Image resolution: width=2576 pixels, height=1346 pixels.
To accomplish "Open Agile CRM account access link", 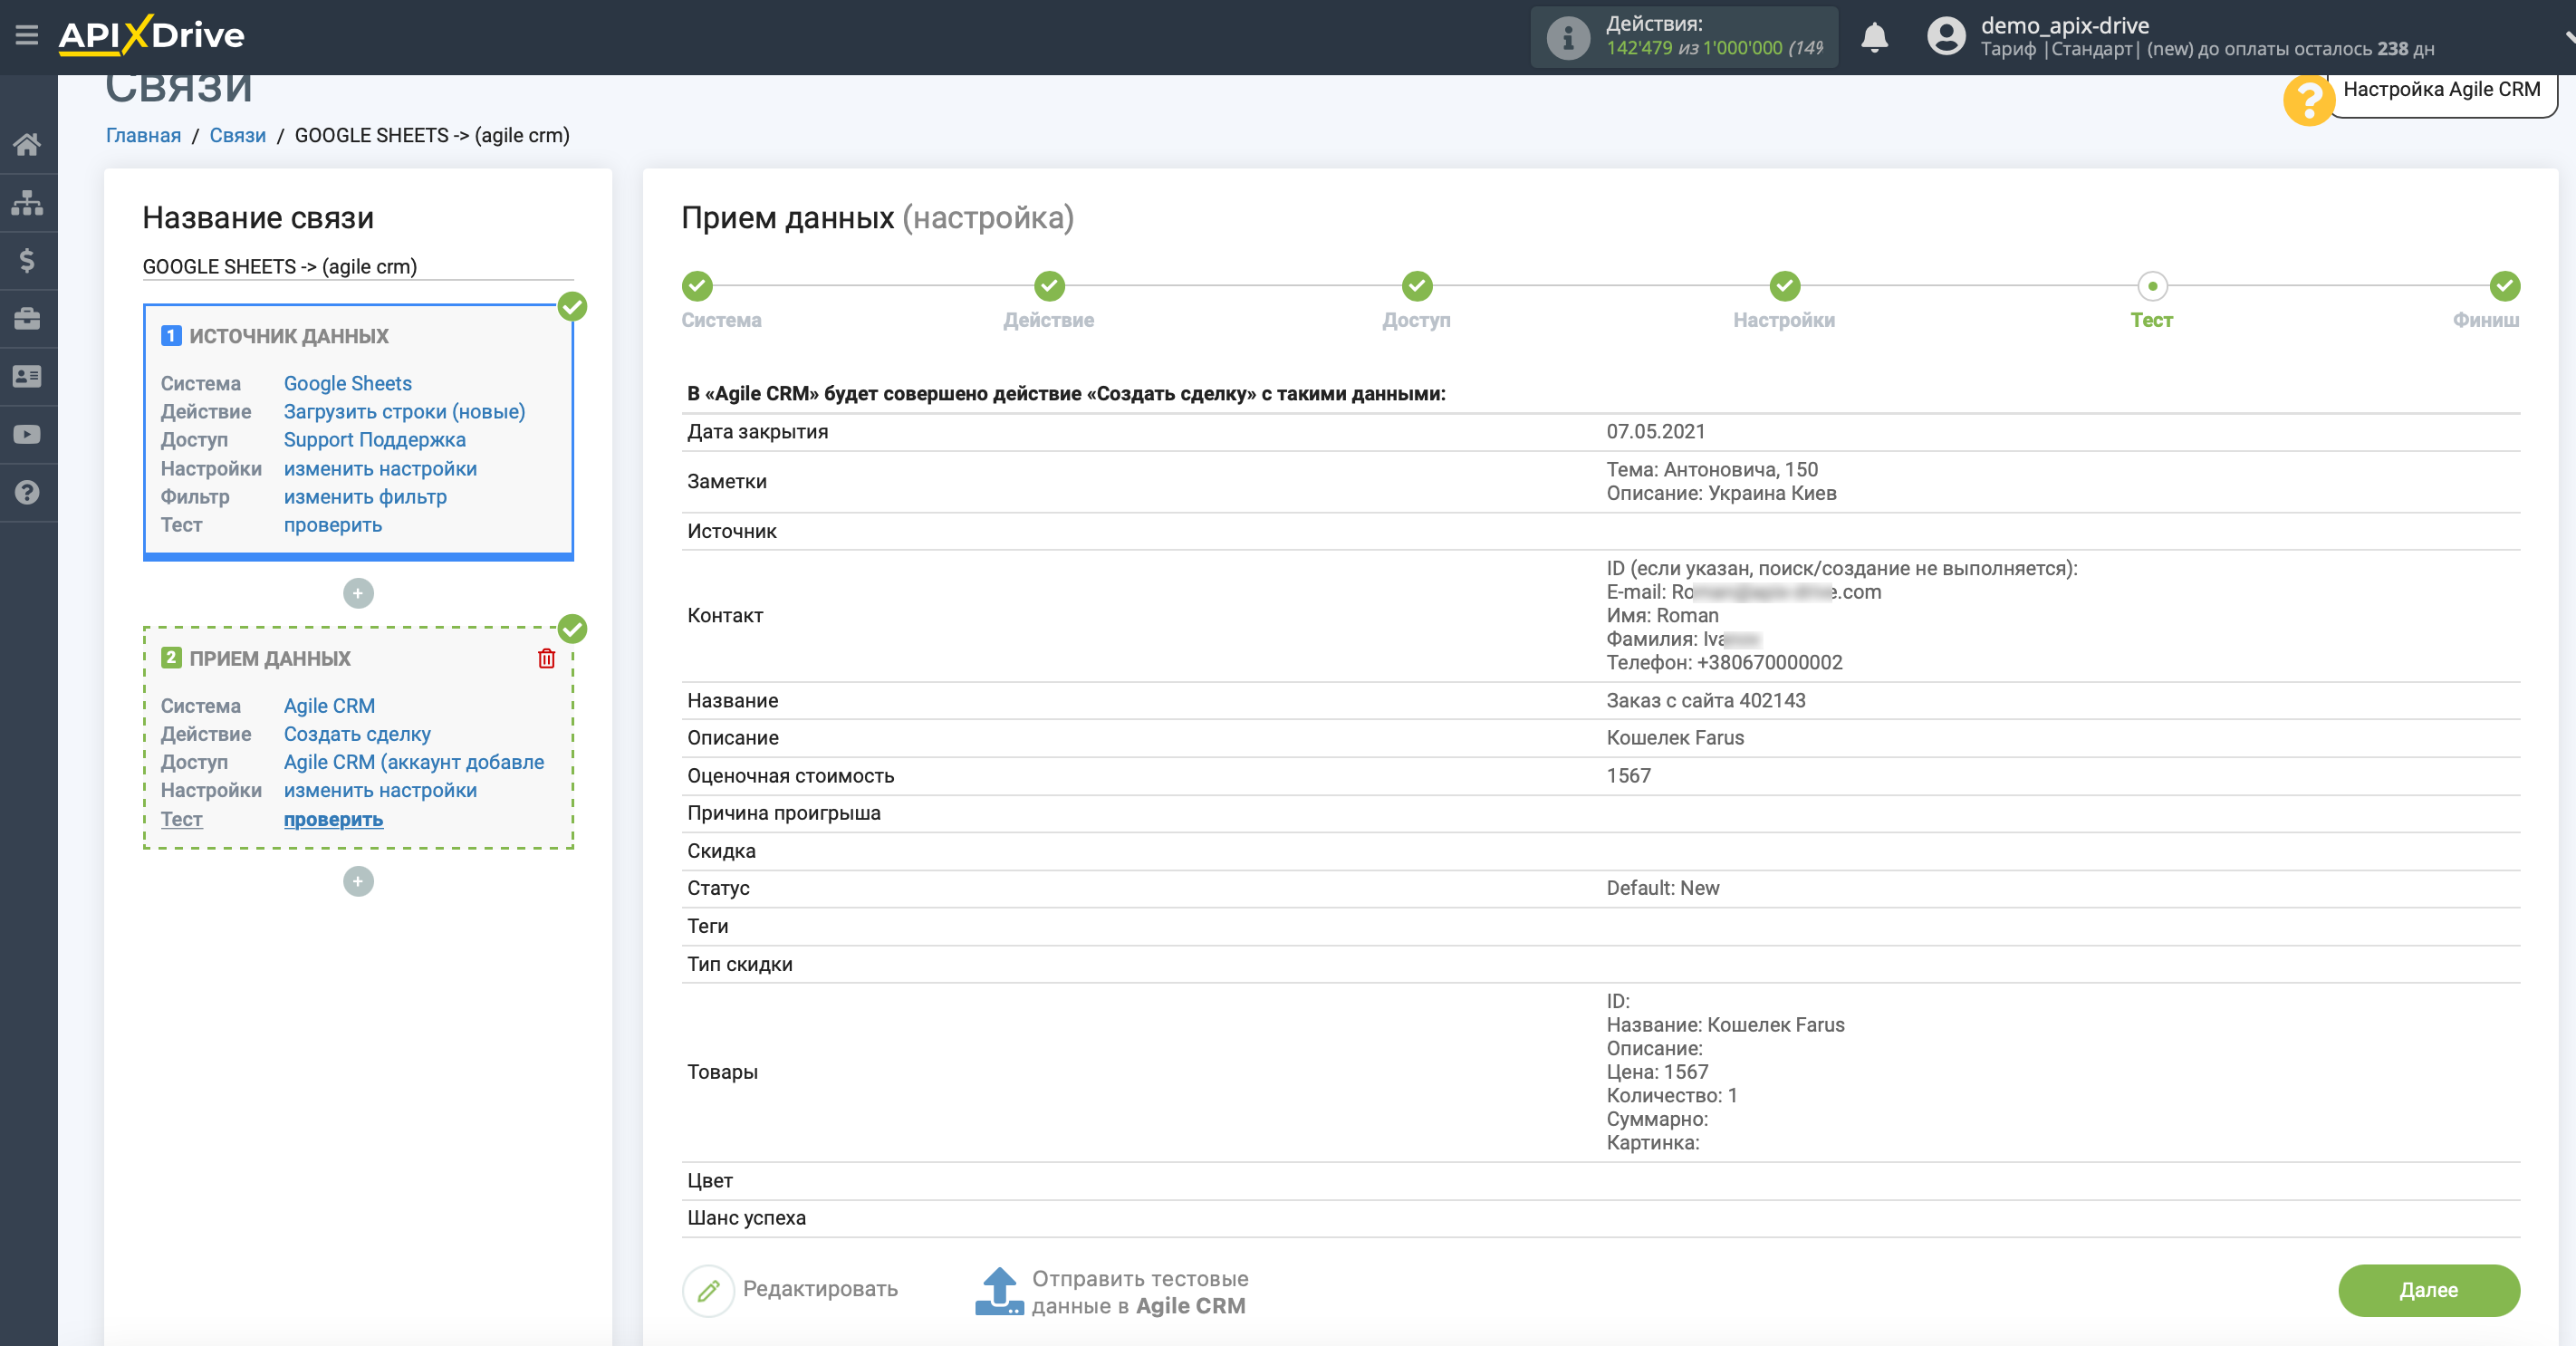I will pyautogui.click(x=414, y=762).
